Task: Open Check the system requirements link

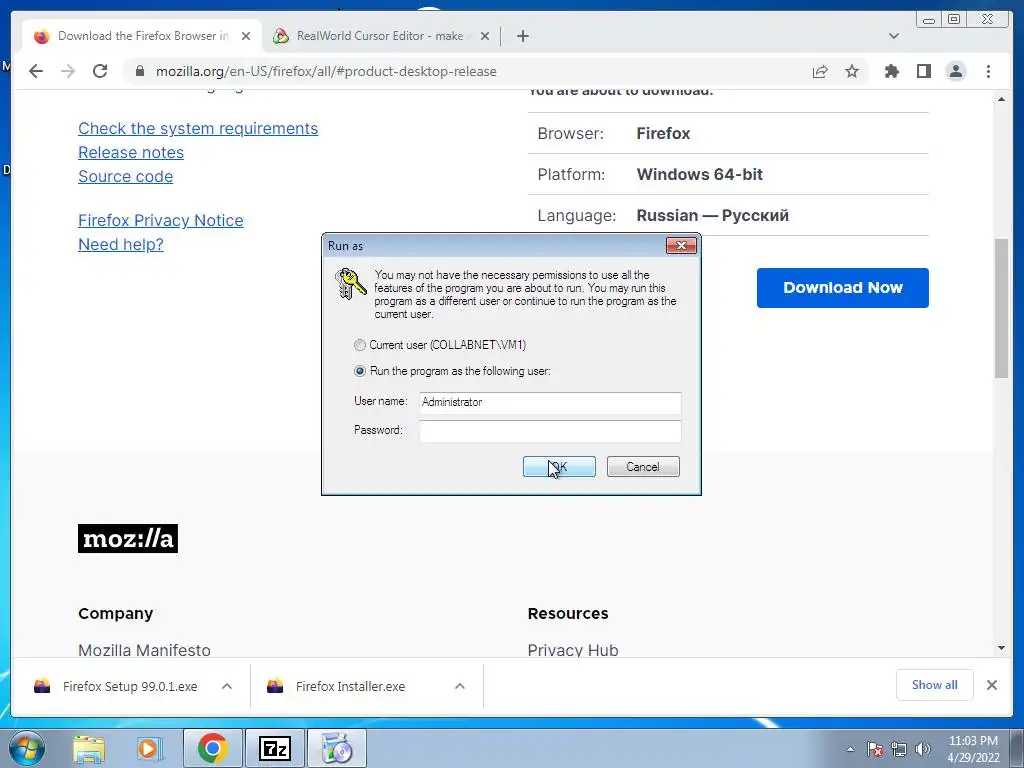Action: coord(198,128)
